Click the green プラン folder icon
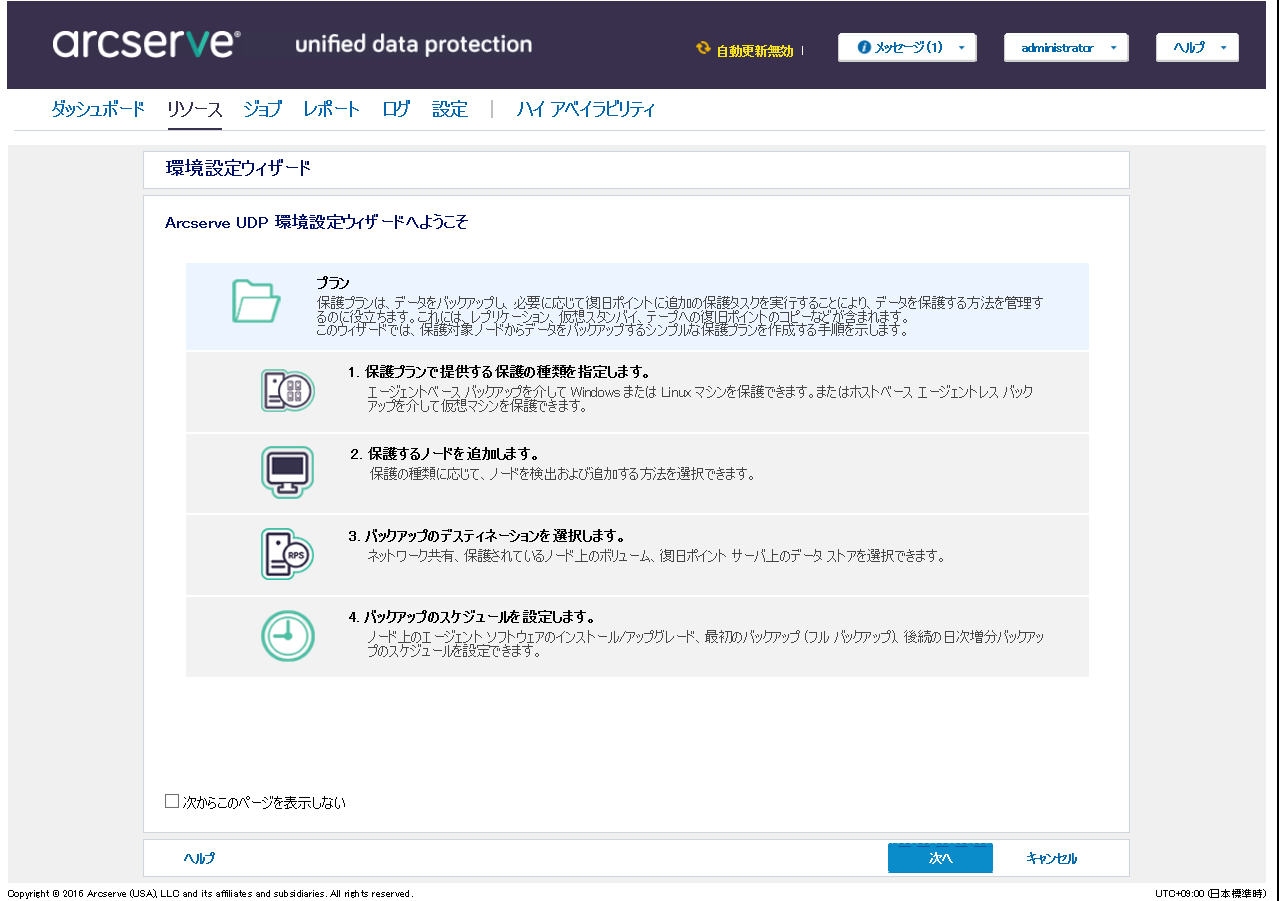The width and height of the screenshot is (1279, 901). point(256,300)
